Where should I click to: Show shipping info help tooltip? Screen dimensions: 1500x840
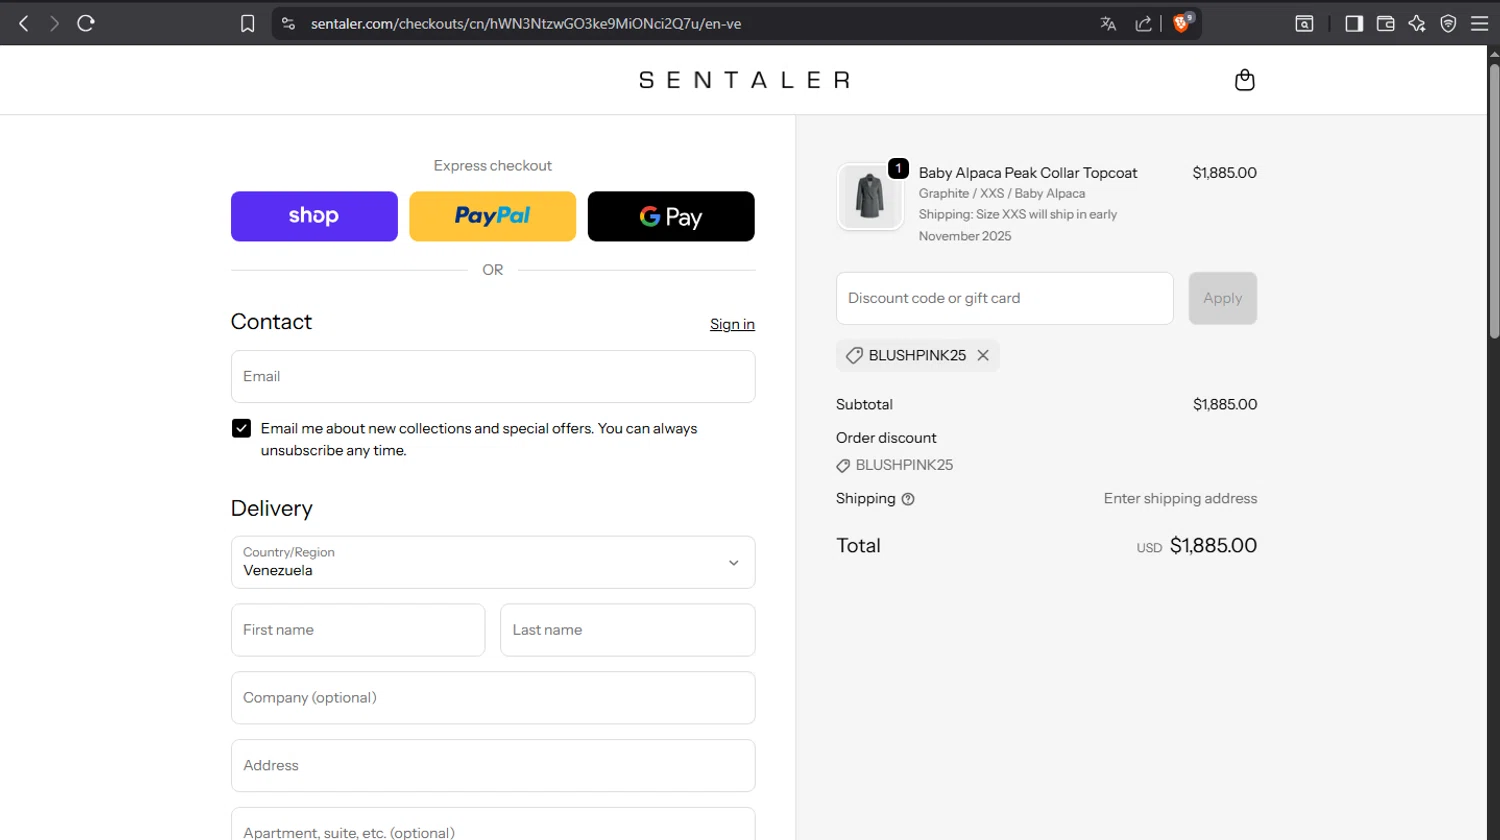[908, 499]
